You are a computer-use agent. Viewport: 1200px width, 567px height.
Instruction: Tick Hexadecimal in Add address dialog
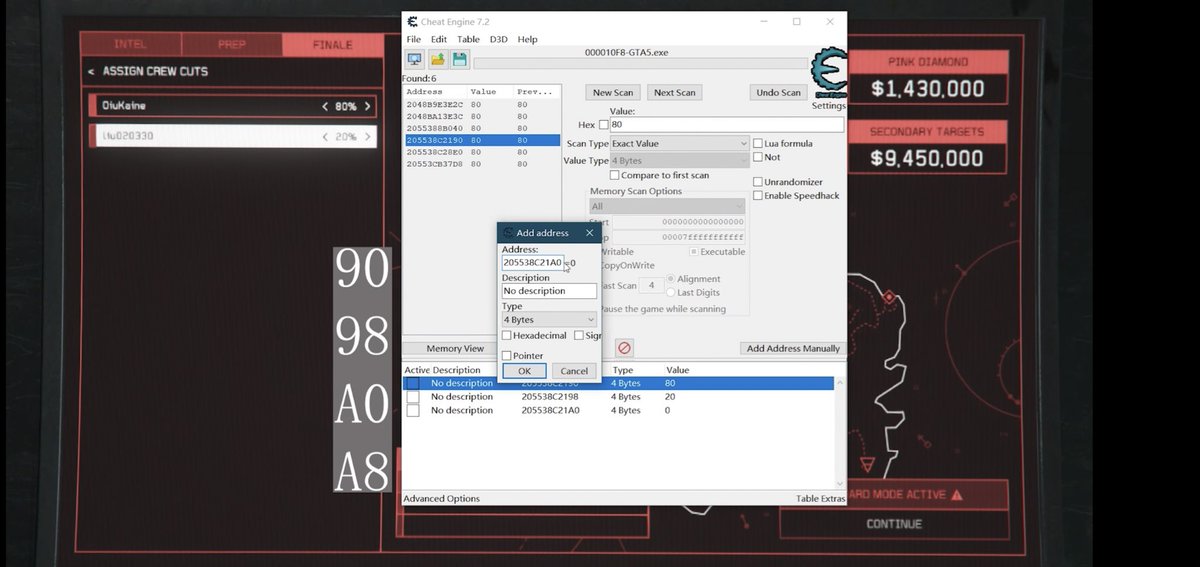[507, 336]
